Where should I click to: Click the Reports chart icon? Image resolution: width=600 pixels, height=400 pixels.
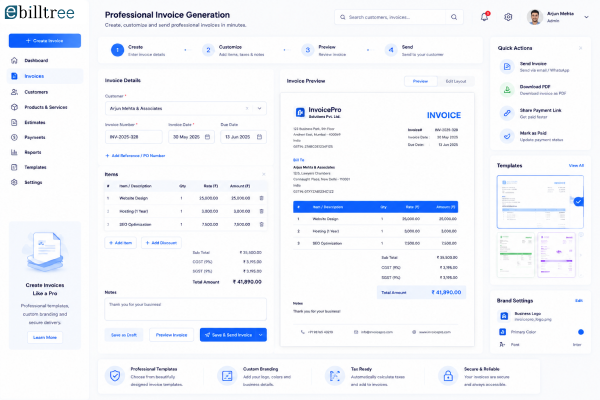[14, 152]
